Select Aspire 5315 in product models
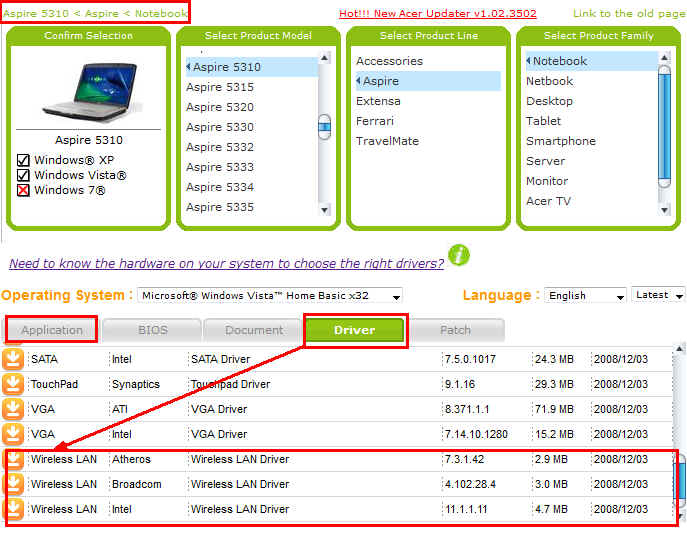687x541 pixels. (x=220, y=87)
